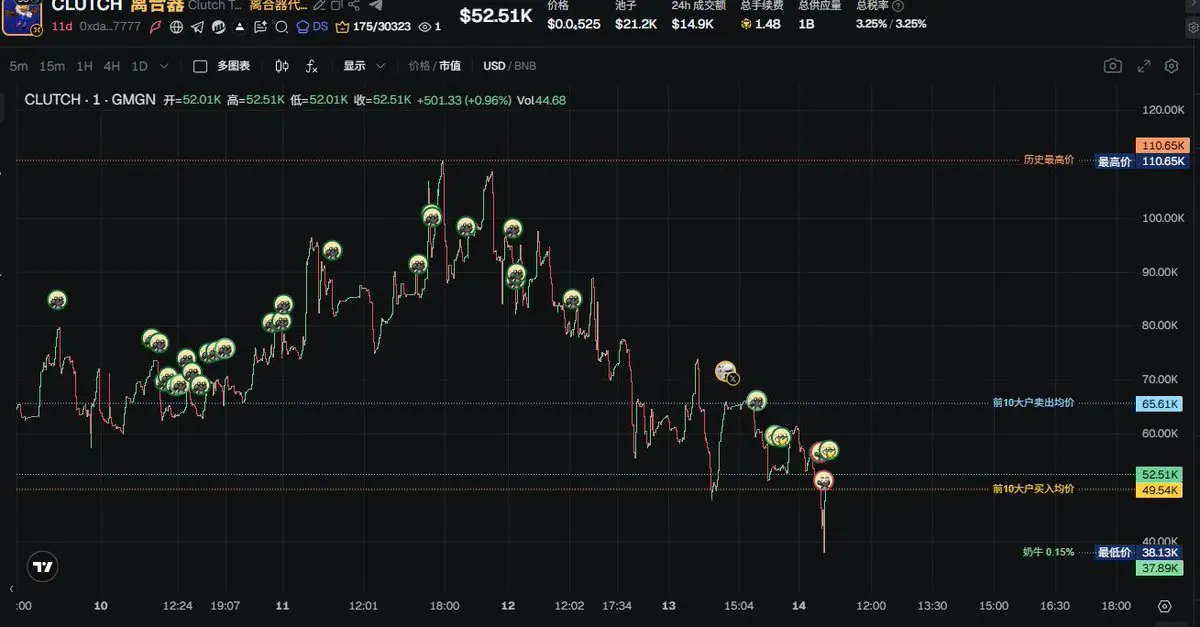Open the fx indicators menu

point(312,66)
